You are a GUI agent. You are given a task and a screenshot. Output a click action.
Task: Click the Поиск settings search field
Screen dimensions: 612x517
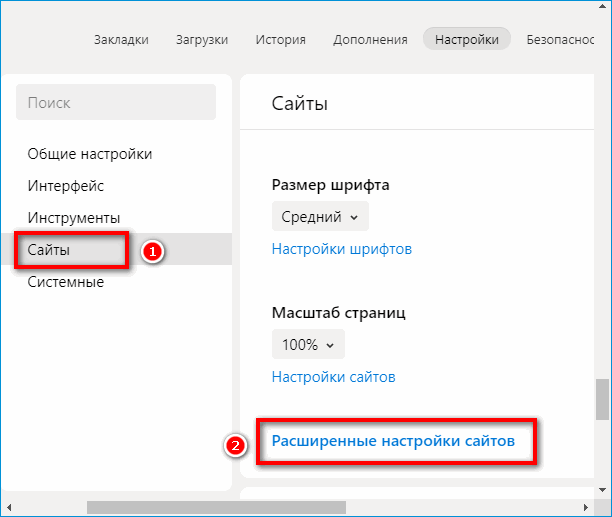(116, 102)
